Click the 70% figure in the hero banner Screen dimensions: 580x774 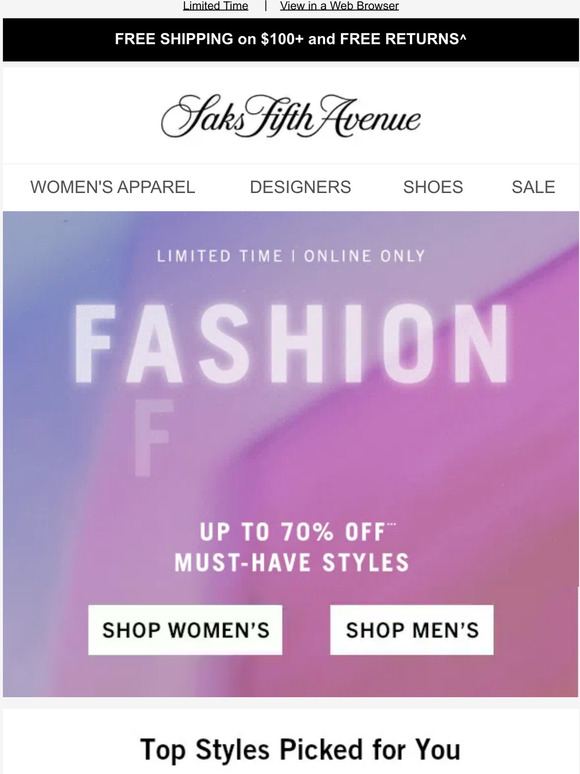click(x=308, y=532)
